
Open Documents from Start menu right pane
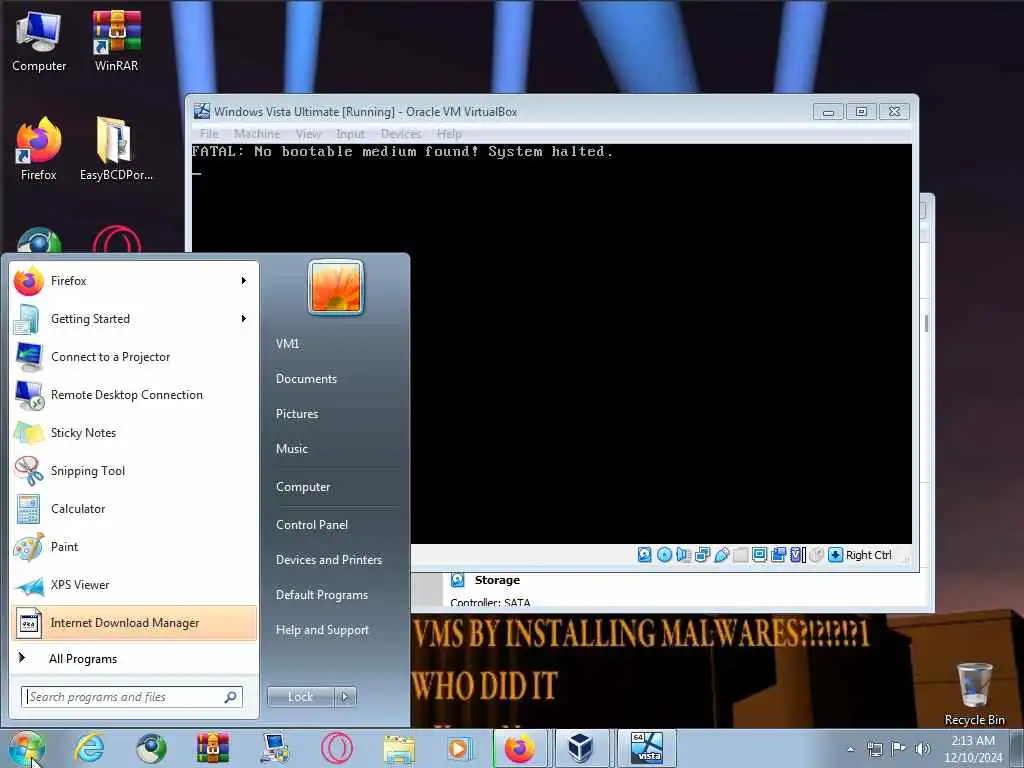(x=306, y=379)
